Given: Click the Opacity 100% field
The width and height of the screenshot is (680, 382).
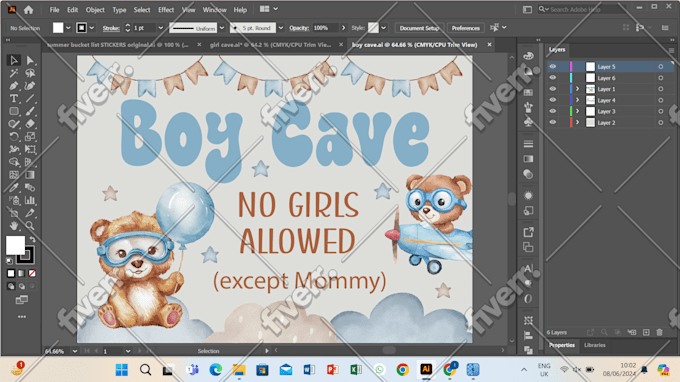Looking at the screenshot, I should point(325,28).
